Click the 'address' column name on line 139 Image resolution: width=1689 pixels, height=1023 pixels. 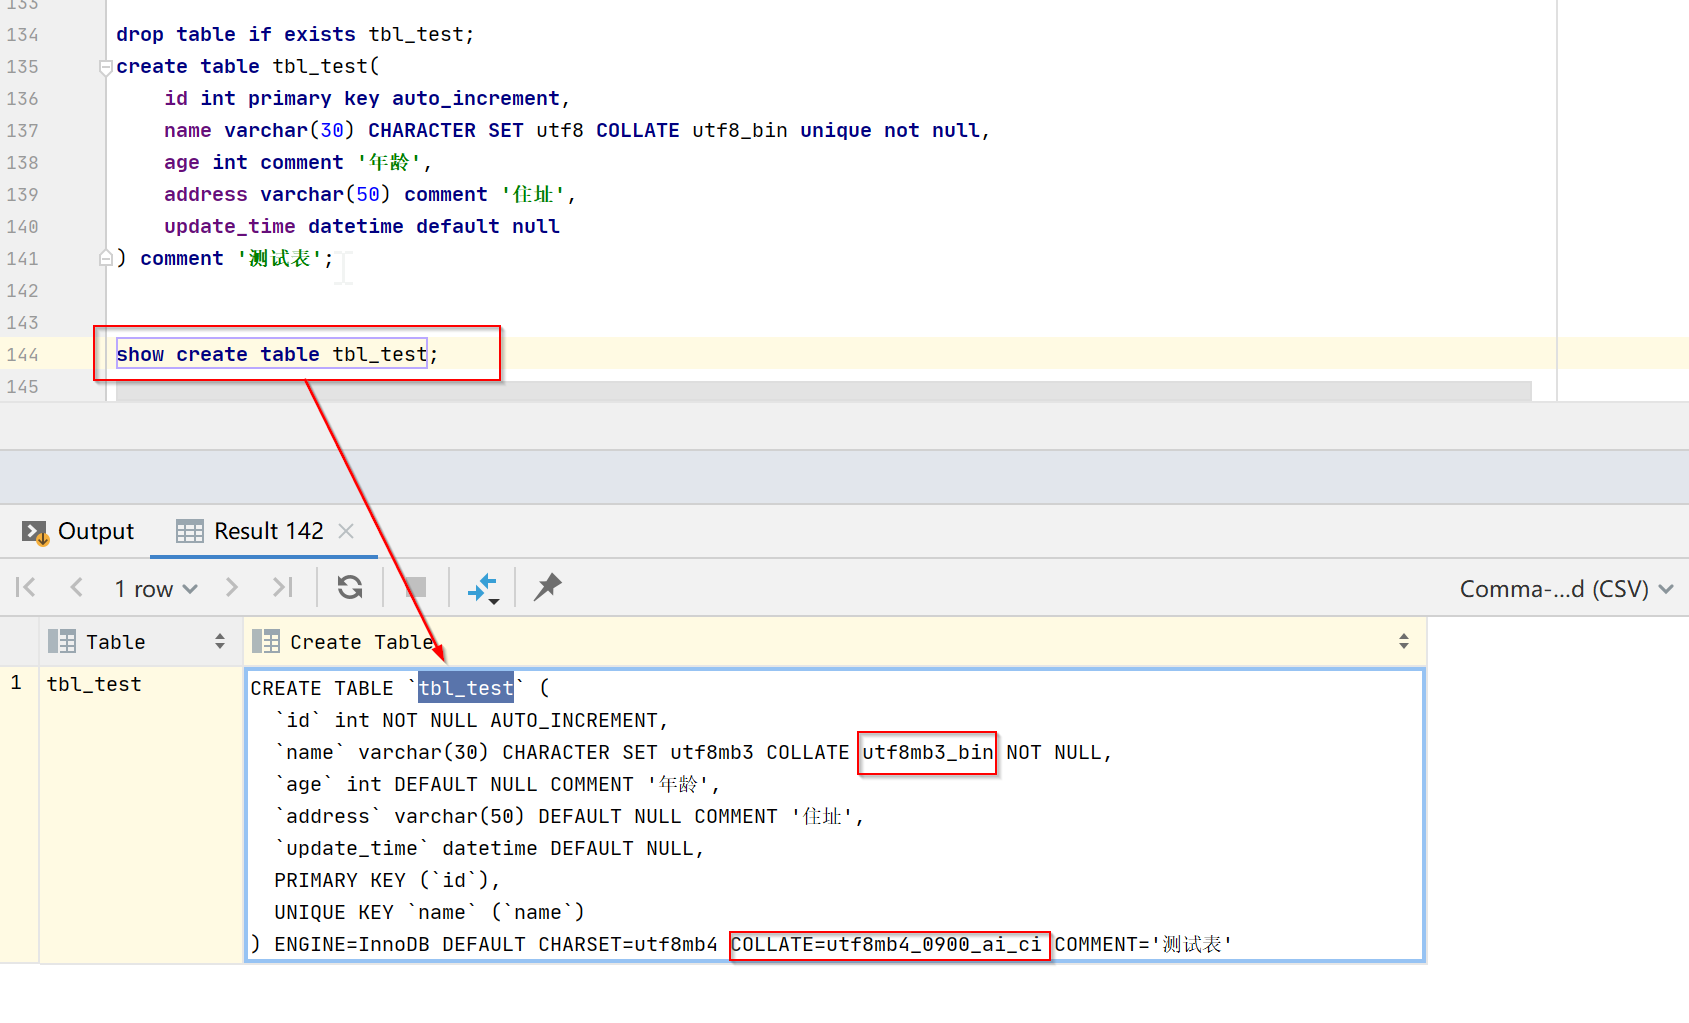(206, 195)
